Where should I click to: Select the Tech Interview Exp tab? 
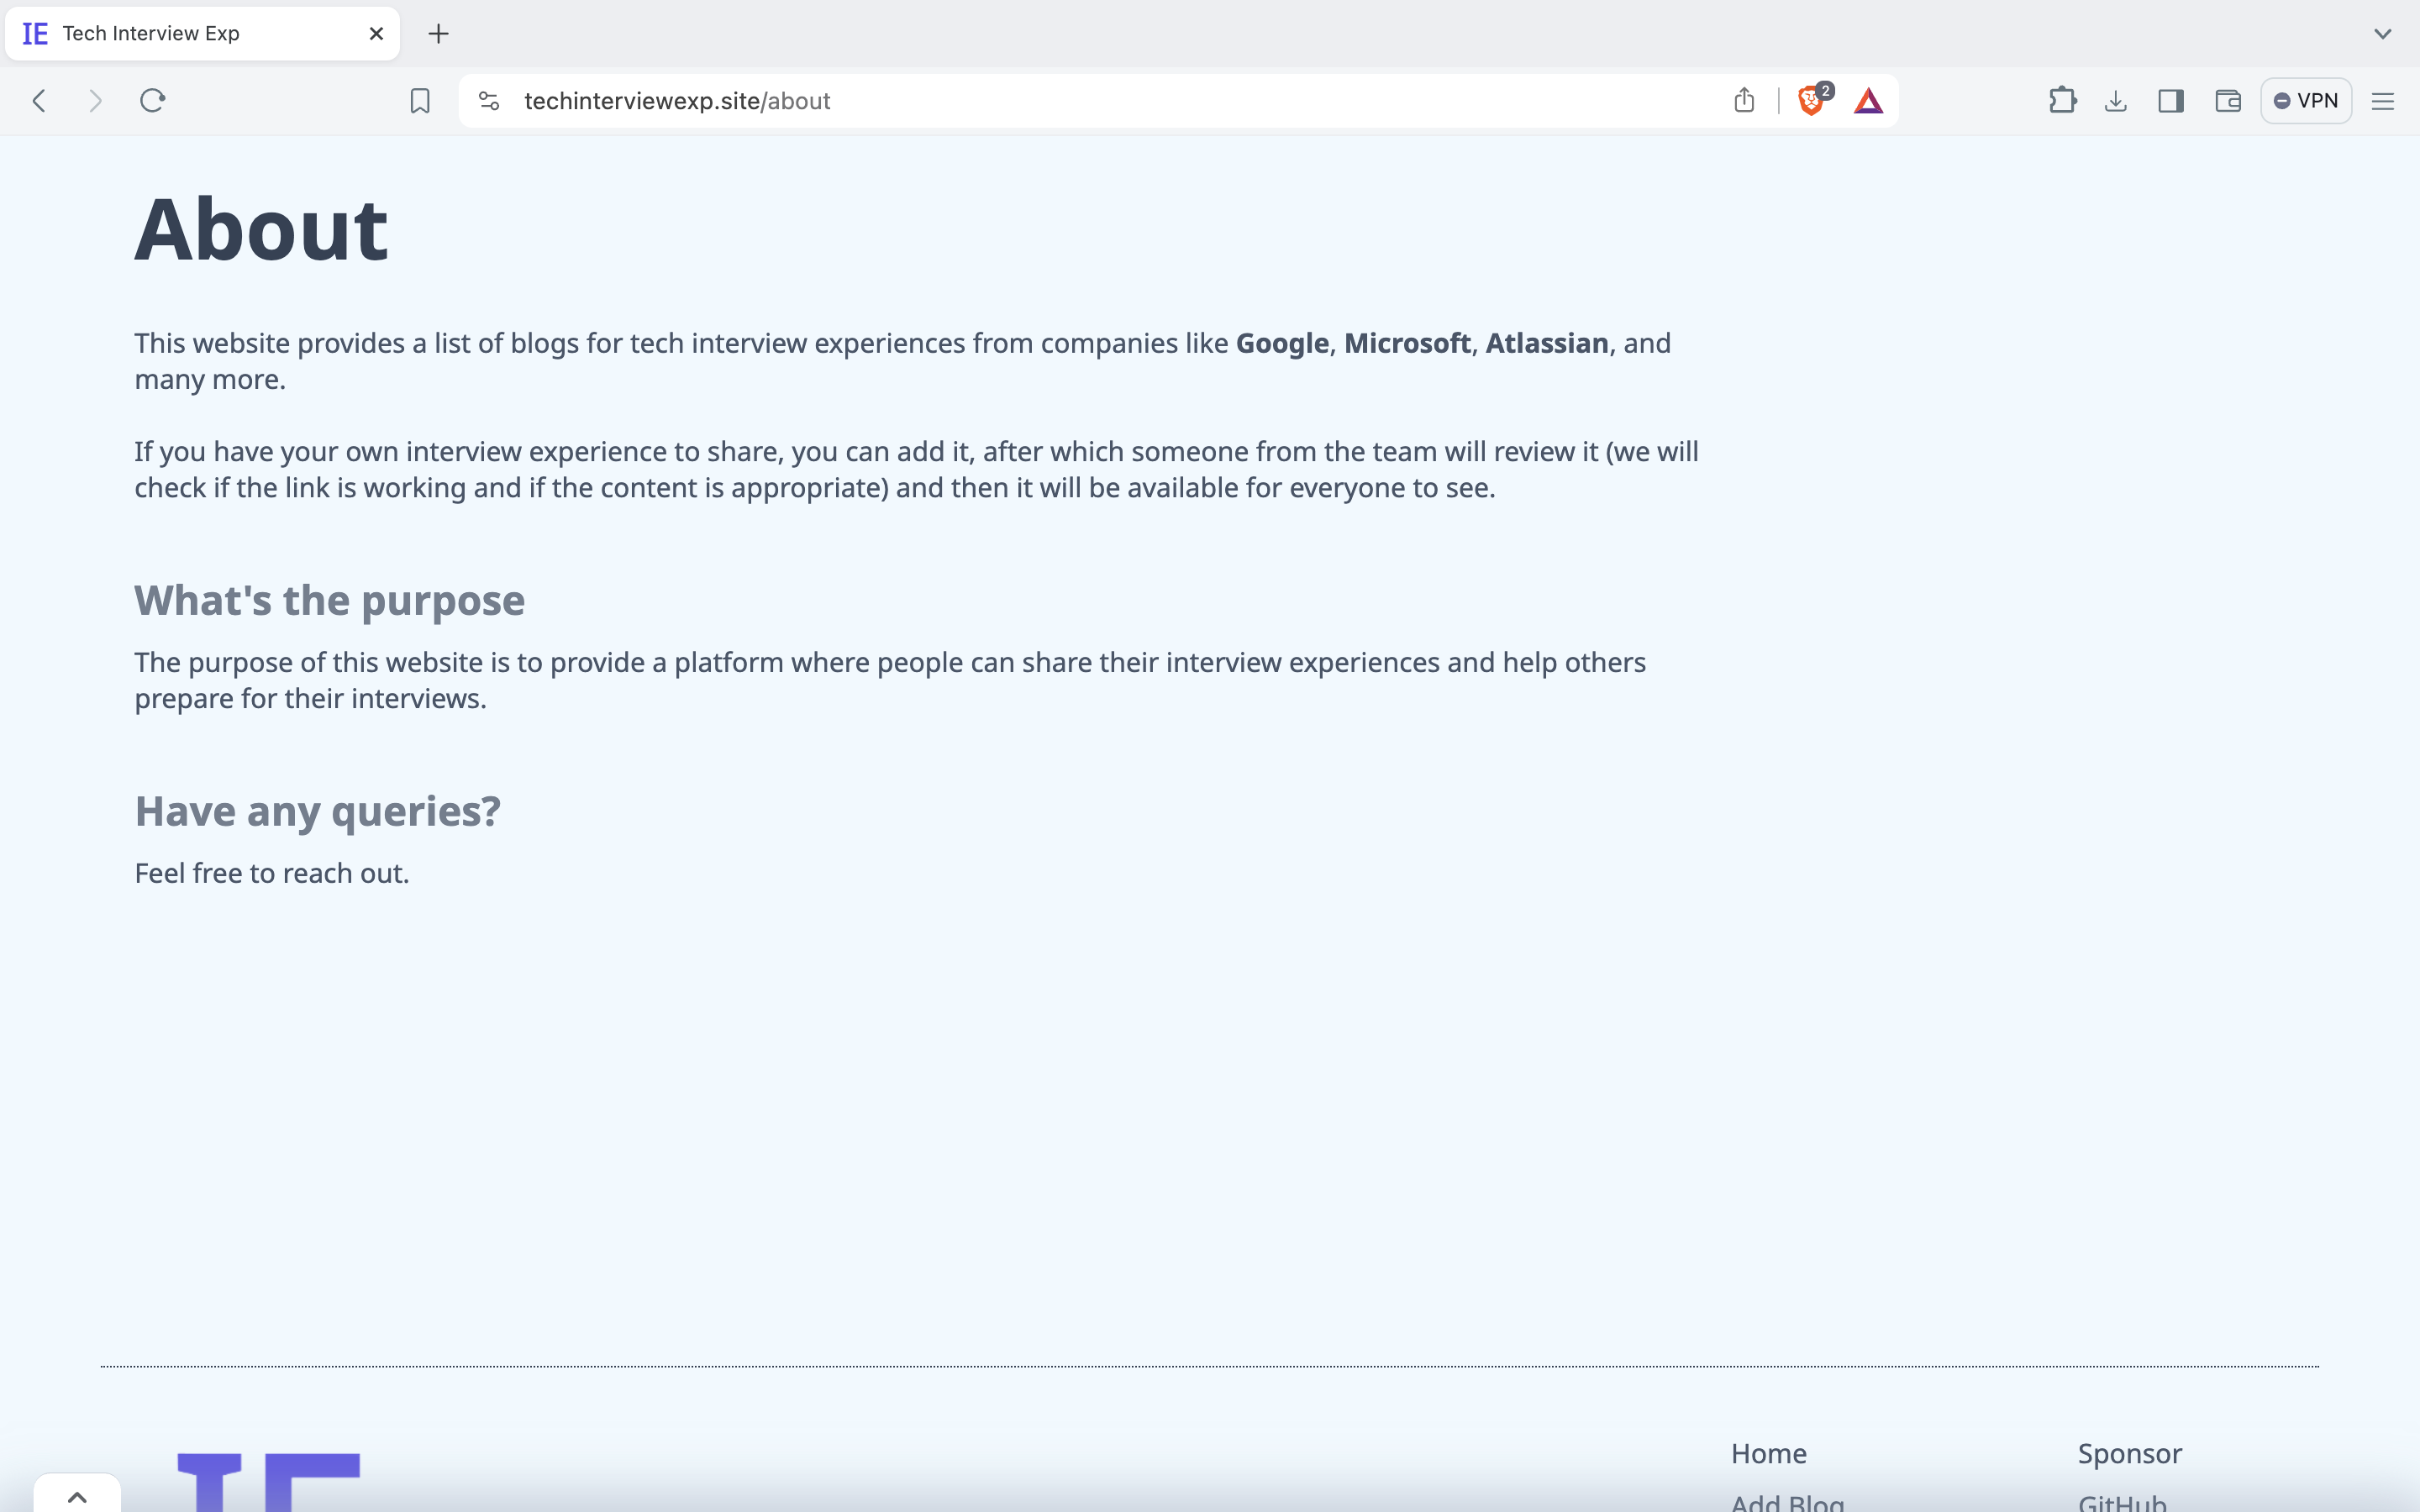(202, 34)
